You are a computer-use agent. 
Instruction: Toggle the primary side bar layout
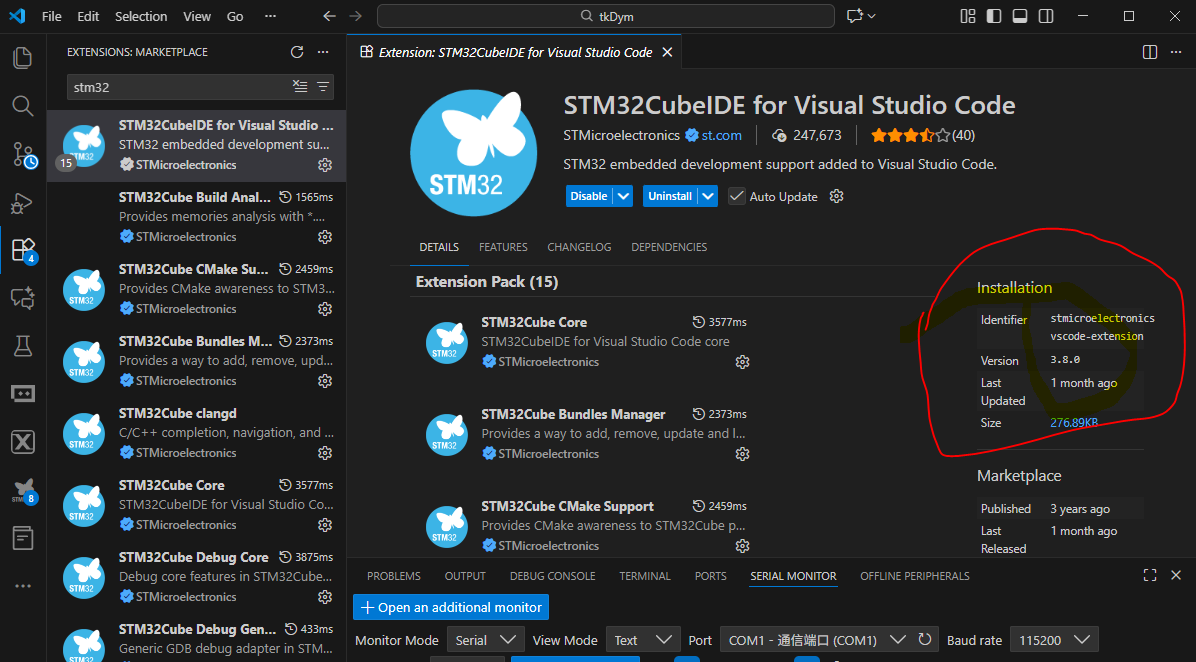[x=992, y=16]
